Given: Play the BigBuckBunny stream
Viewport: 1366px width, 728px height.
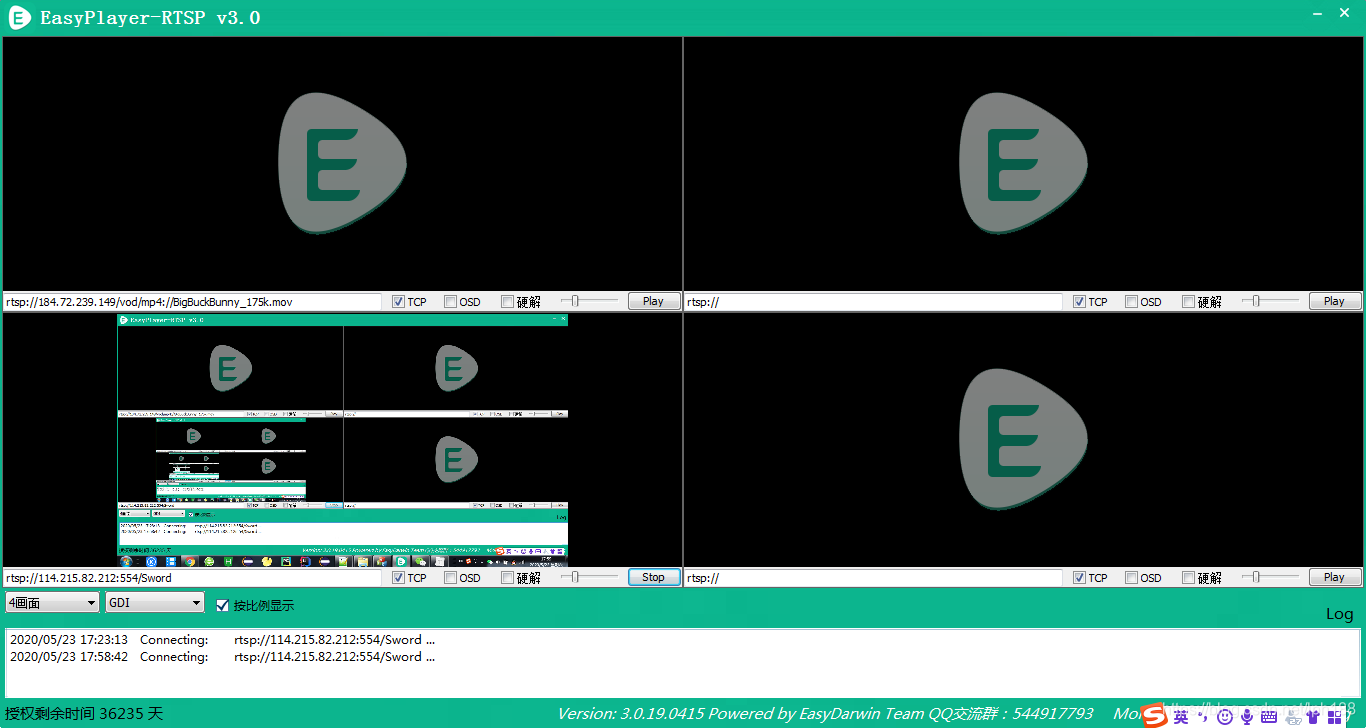Looking at the screenshot, I should coord(654,301).
